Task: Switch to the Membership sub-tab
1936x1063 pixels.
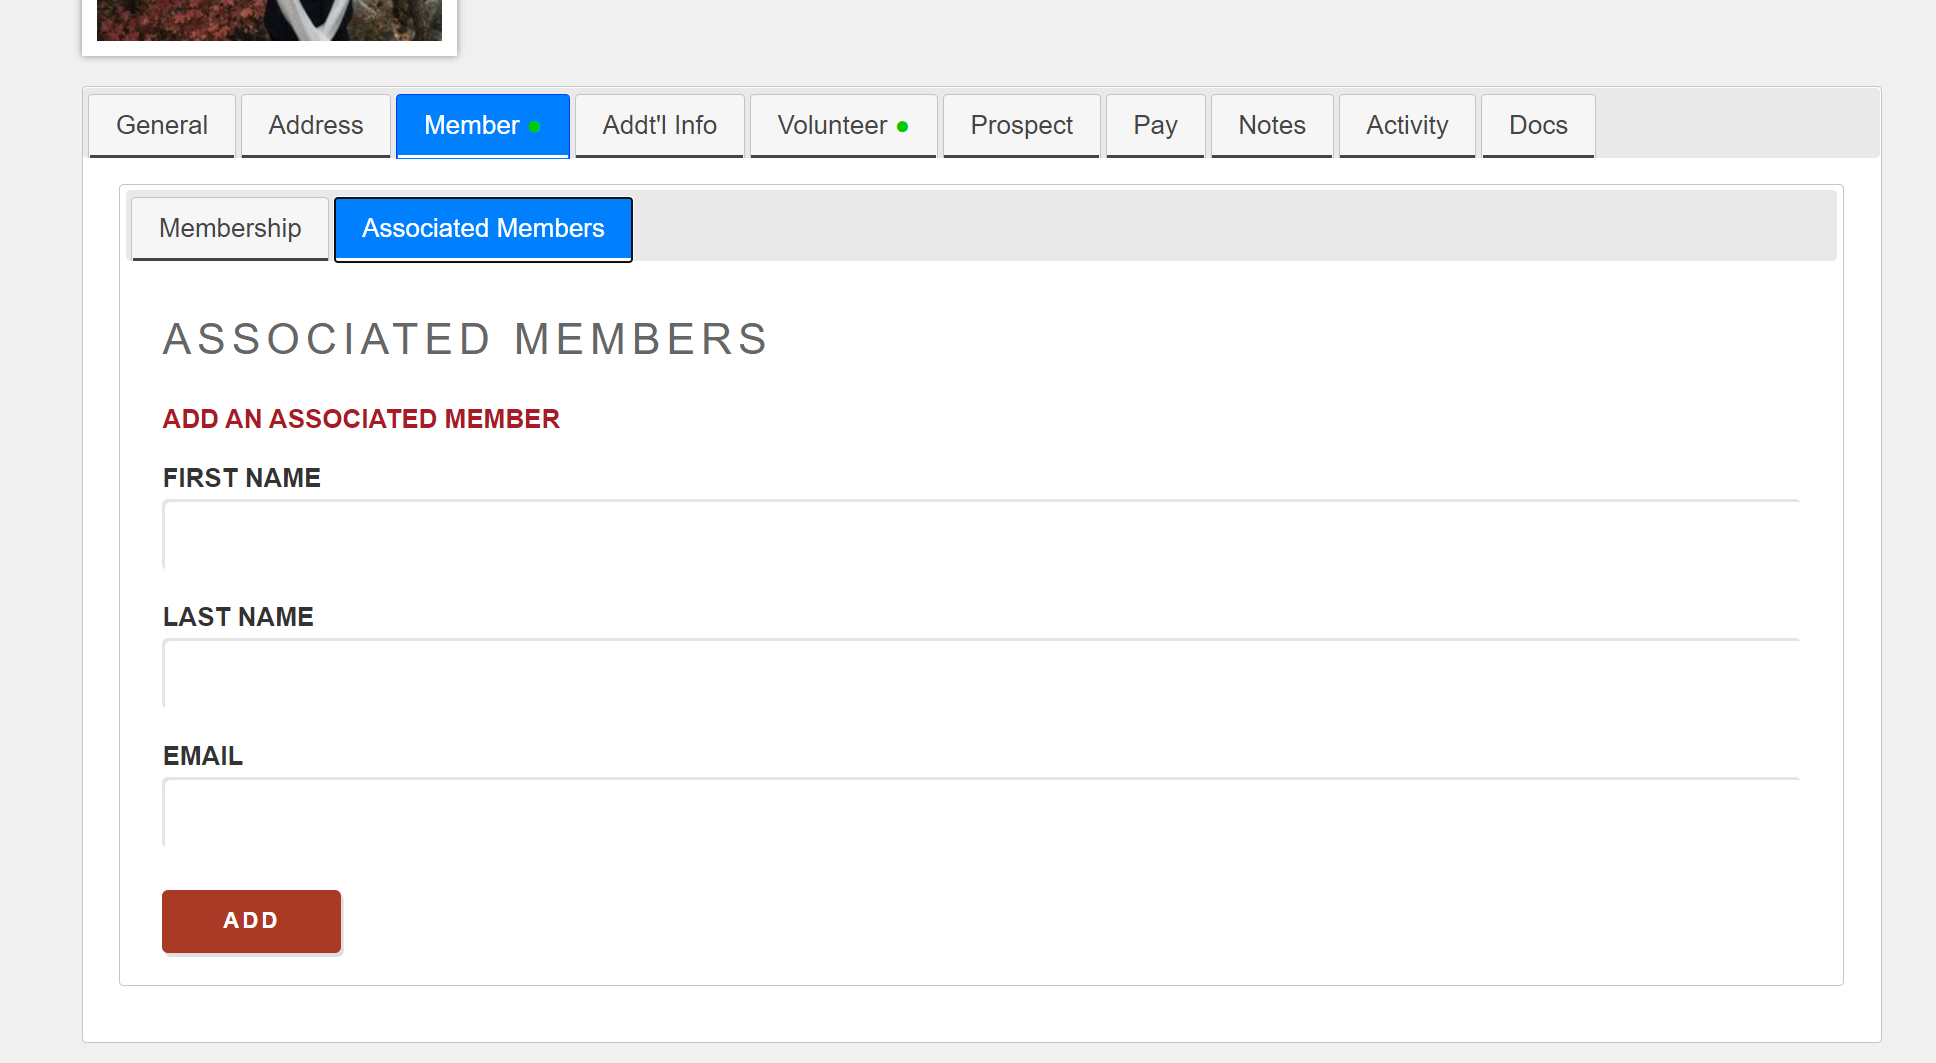Action: (230, 229)
